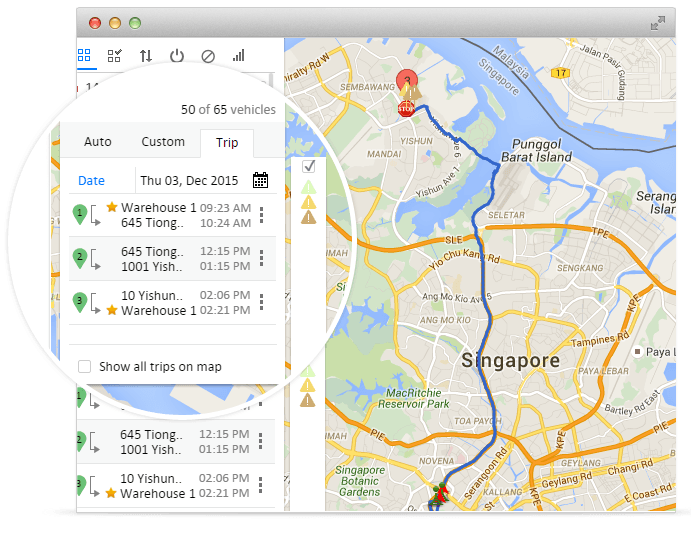Select the Trip tab
This screenshot has width=691, height=550.
(227, 143)
